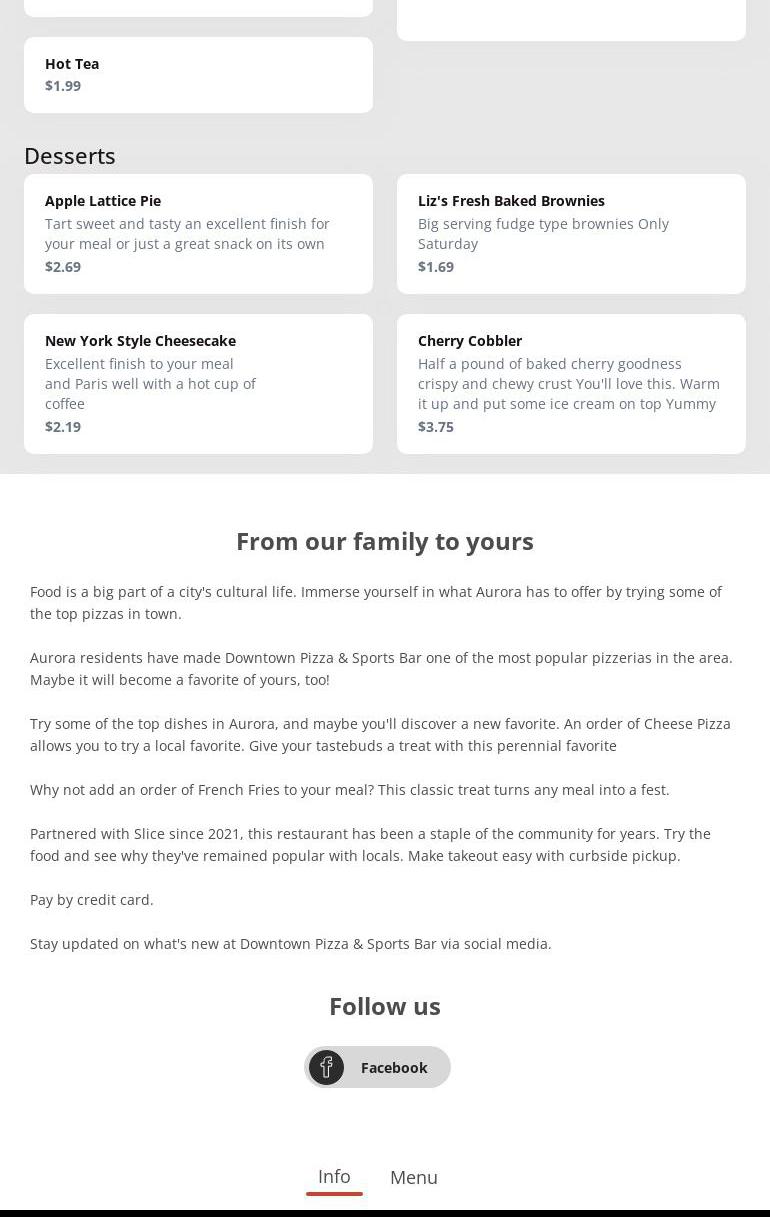Click the Facebook logo icon

(326, 1067)
